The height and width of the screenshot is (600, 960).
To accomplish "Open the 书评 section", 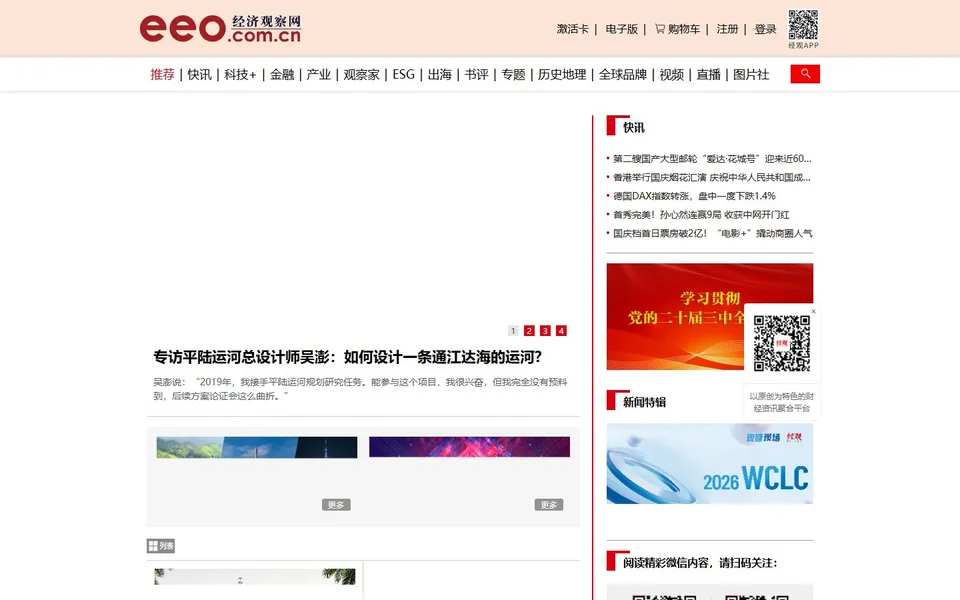I will click(476, 75).
